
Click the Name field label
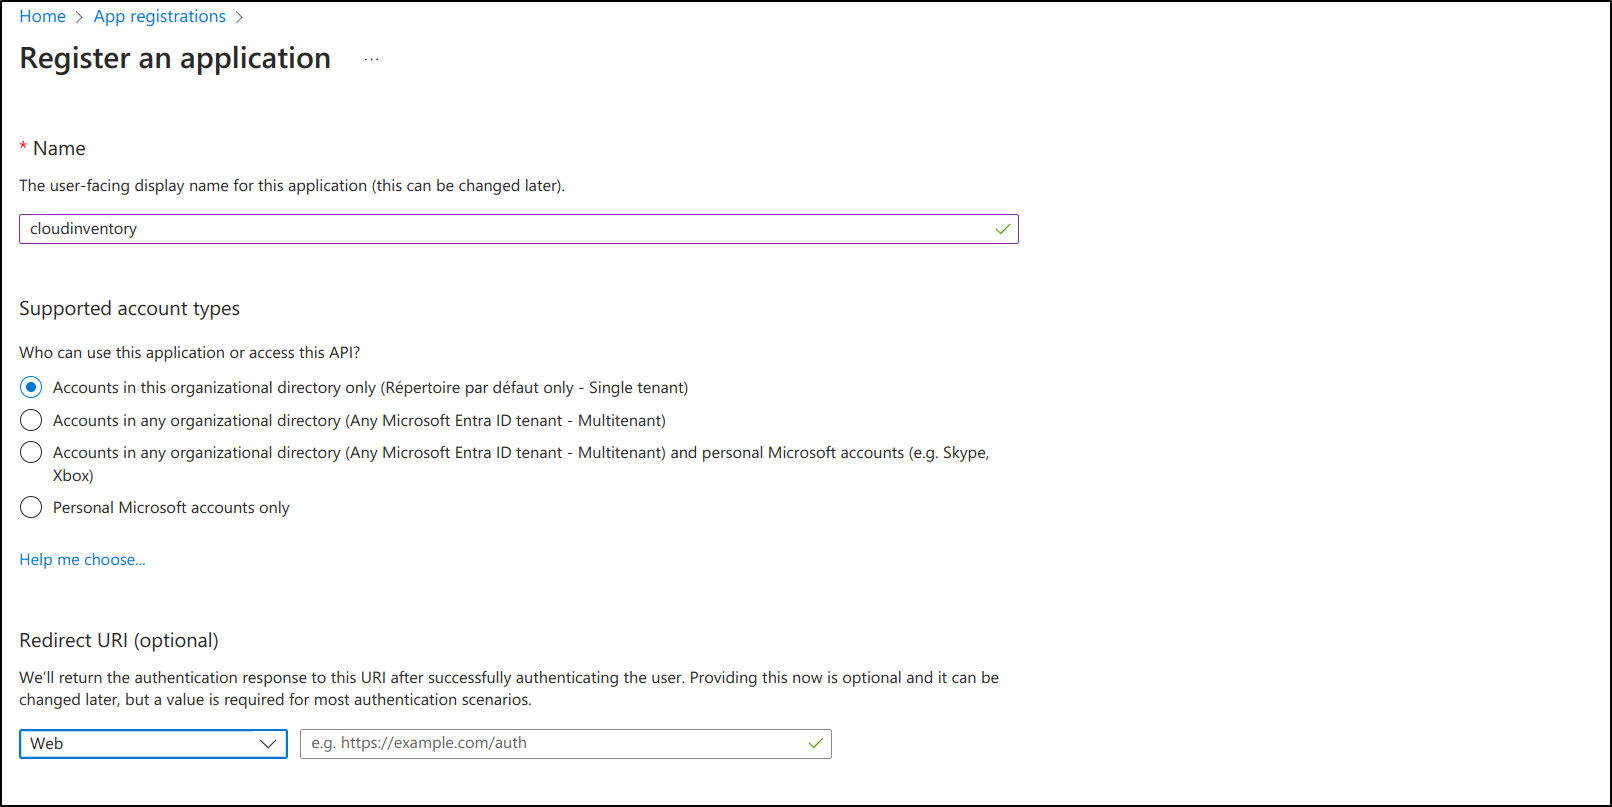click(59, 149)
